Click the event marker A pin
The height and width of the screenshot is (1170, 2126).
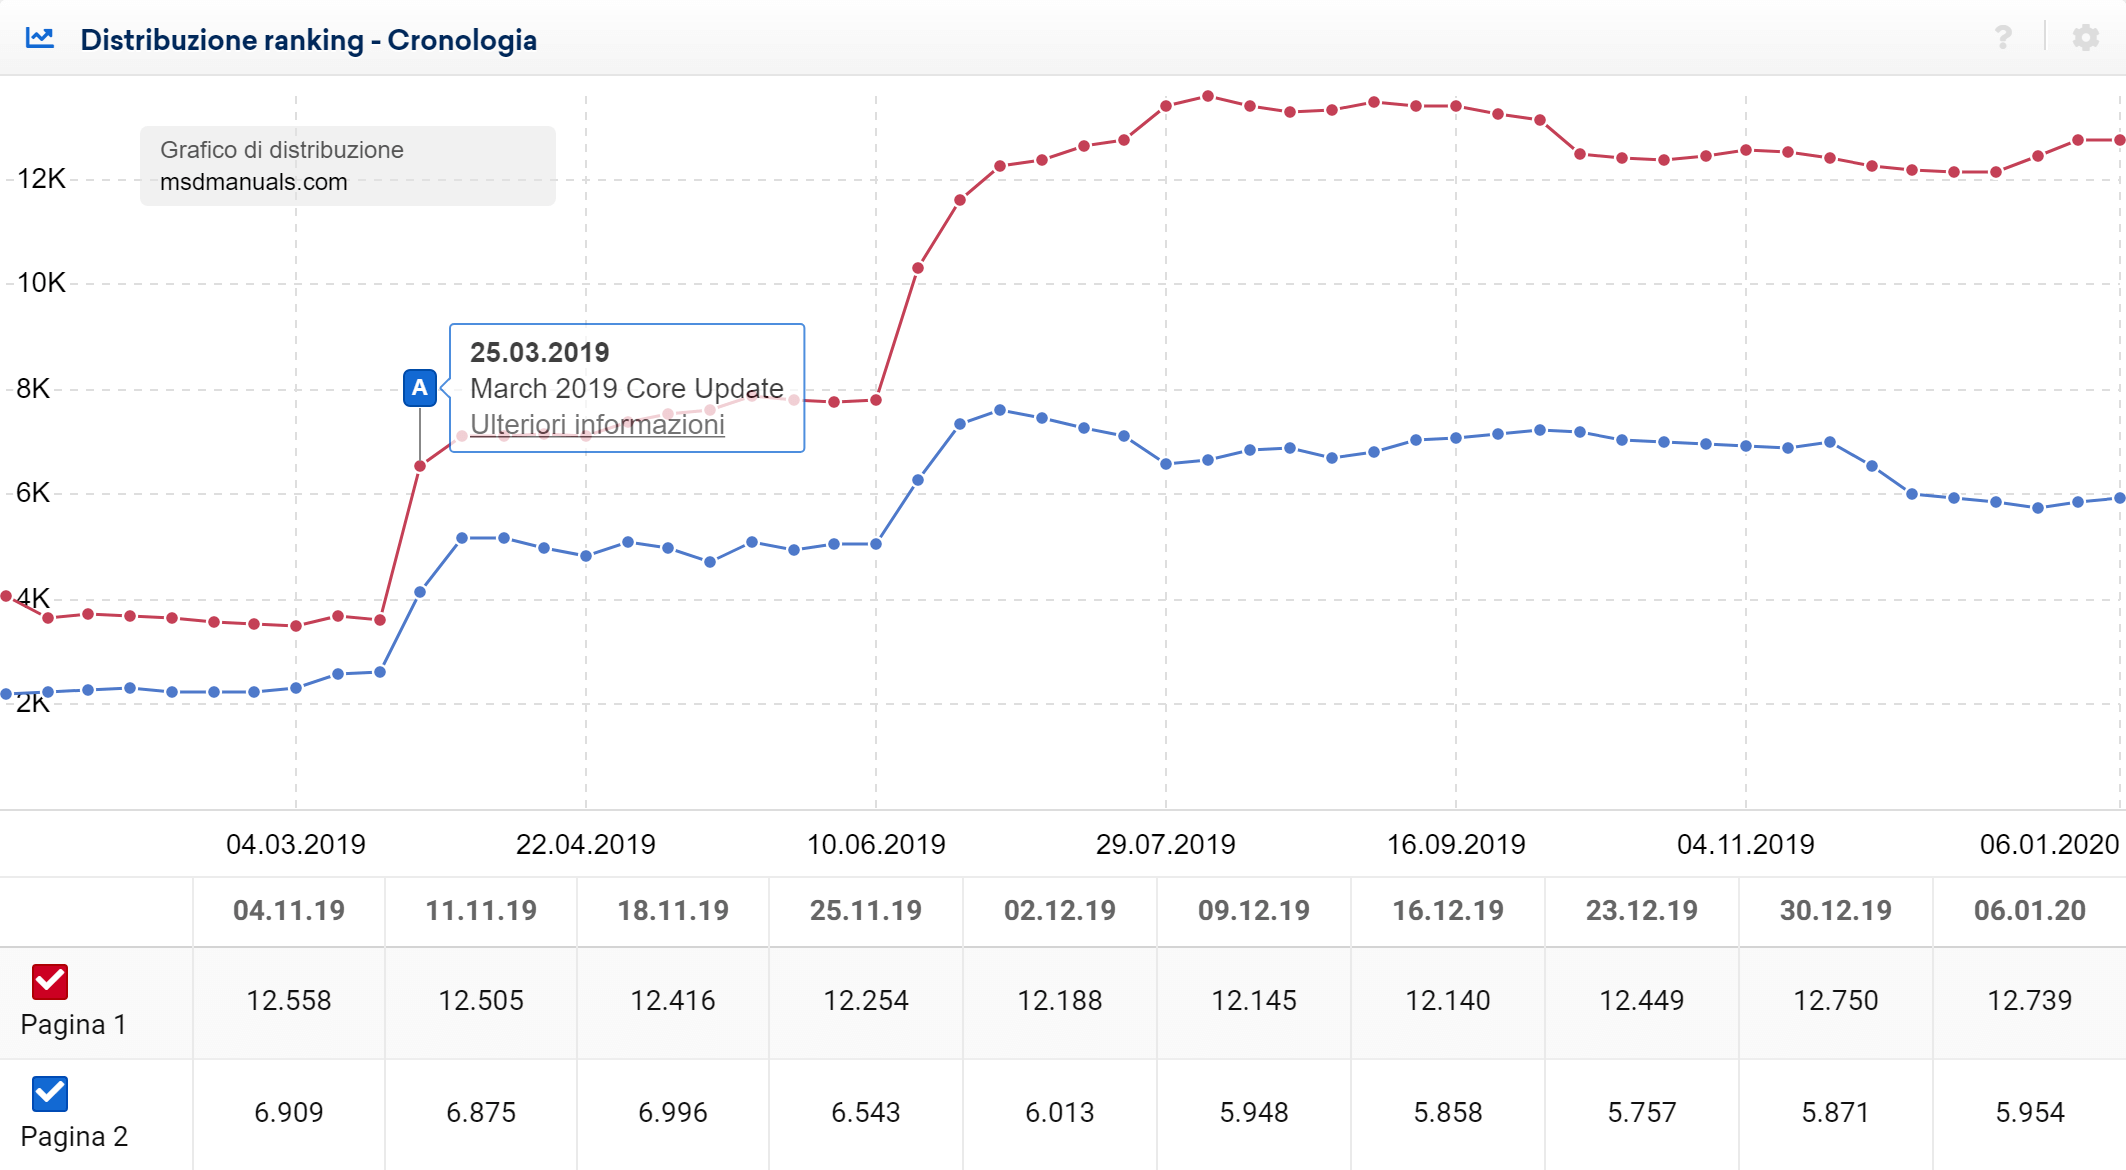[420, 388]
